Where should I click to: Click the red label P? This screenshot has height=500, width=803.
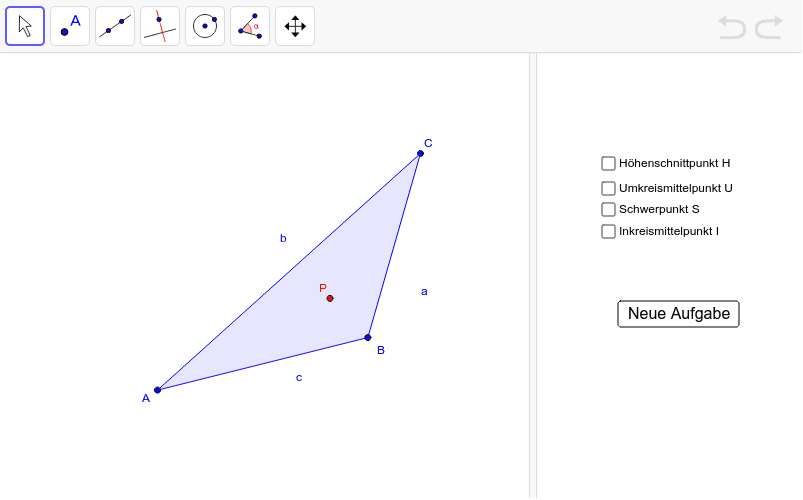point(323,288)
